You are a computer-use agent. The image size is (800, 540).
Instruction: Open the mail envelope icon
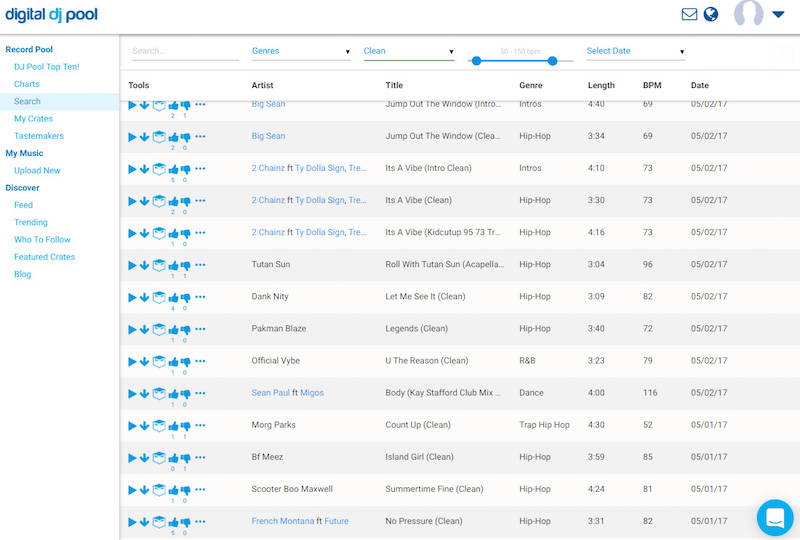coord(689,14)
